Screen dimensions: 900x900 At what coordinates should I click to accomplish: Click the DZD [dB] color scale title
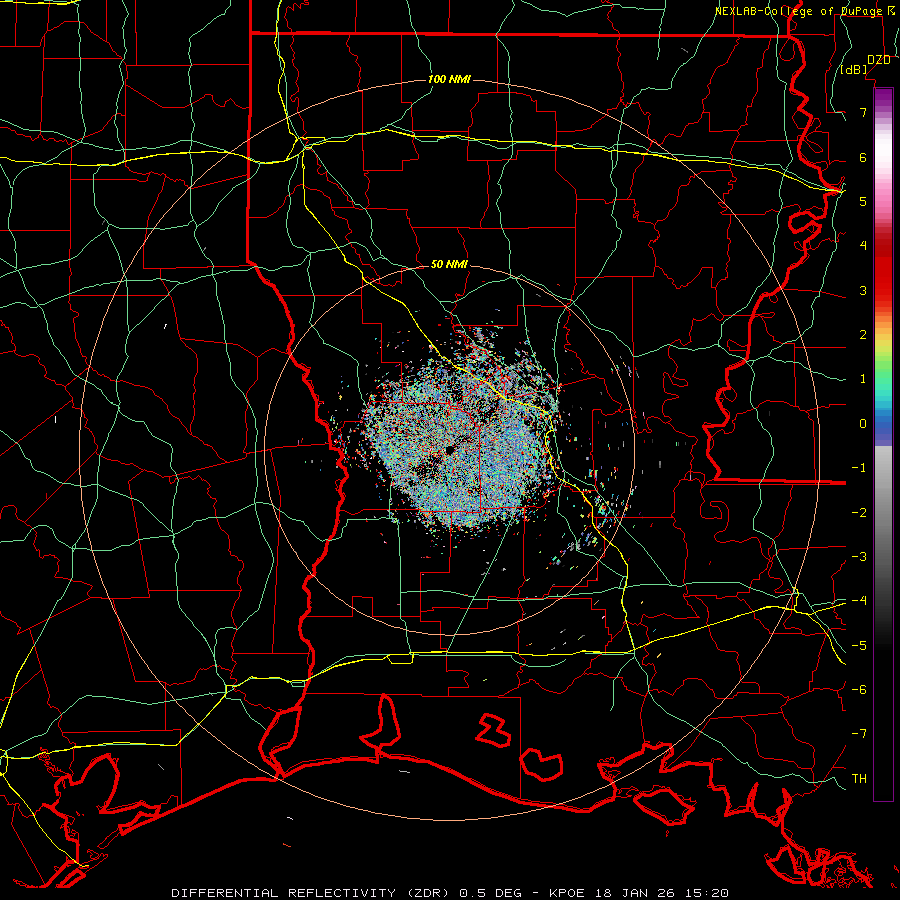(x=865, y=64)
